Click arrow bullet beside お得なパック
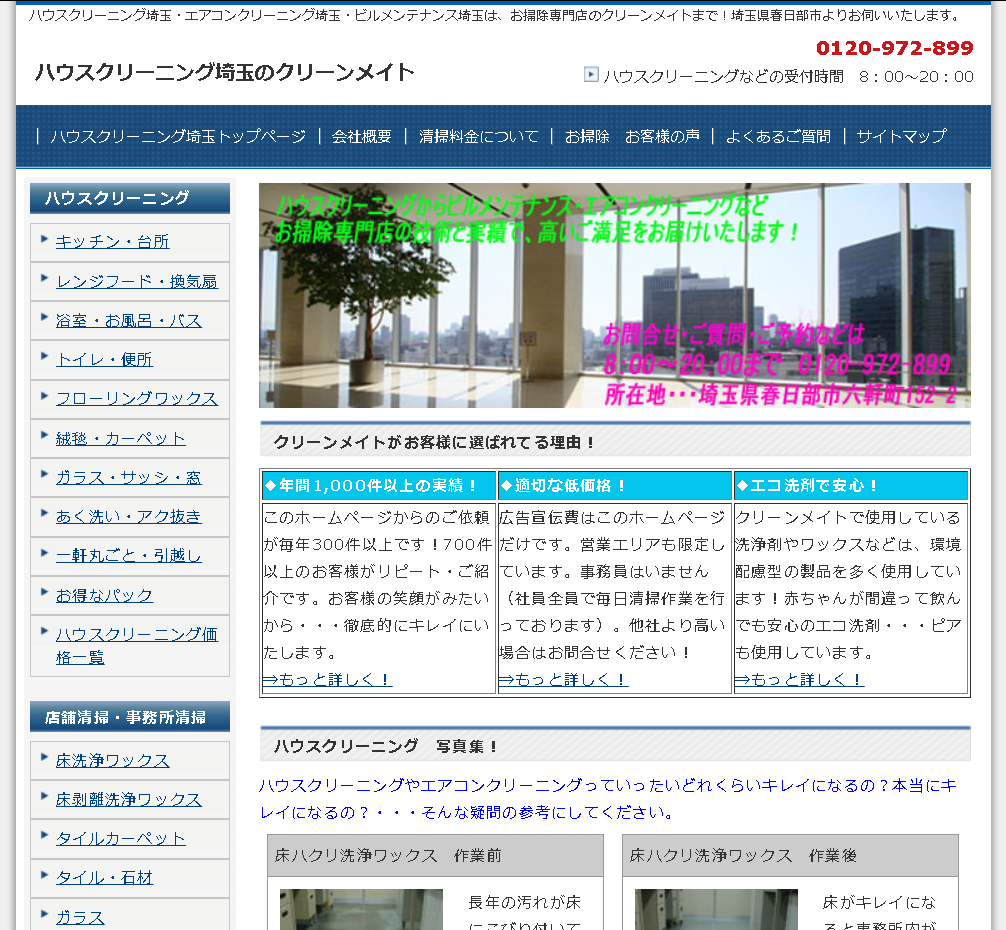1006x930 pixels. [x=44, y=593]
